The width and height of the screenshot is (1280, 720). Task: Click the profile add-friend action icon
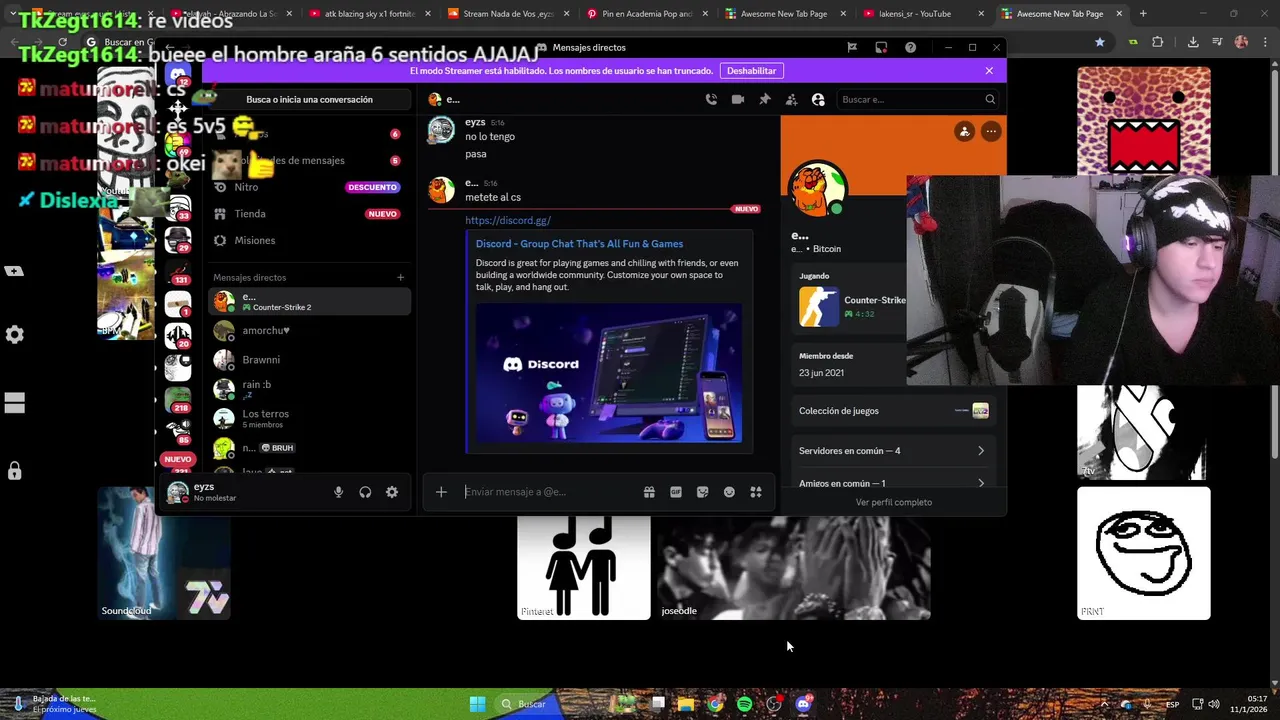point(964,131)
